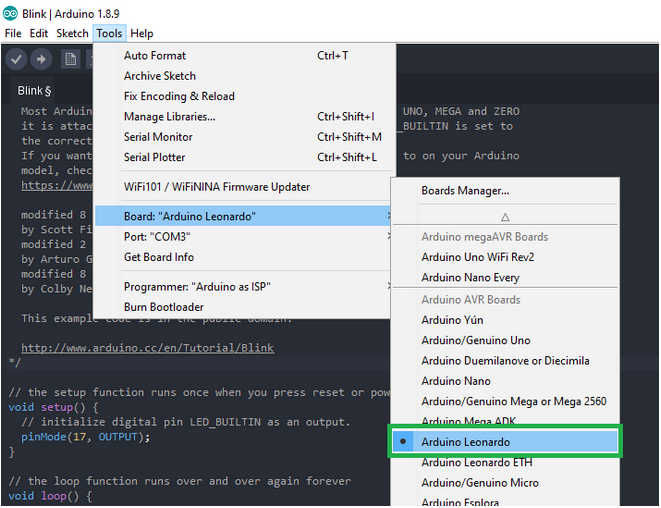Viewport: 661px width, 508px height.
Task: Click scroll-up triangle in boards list
Action: click(x=505, y=217)
